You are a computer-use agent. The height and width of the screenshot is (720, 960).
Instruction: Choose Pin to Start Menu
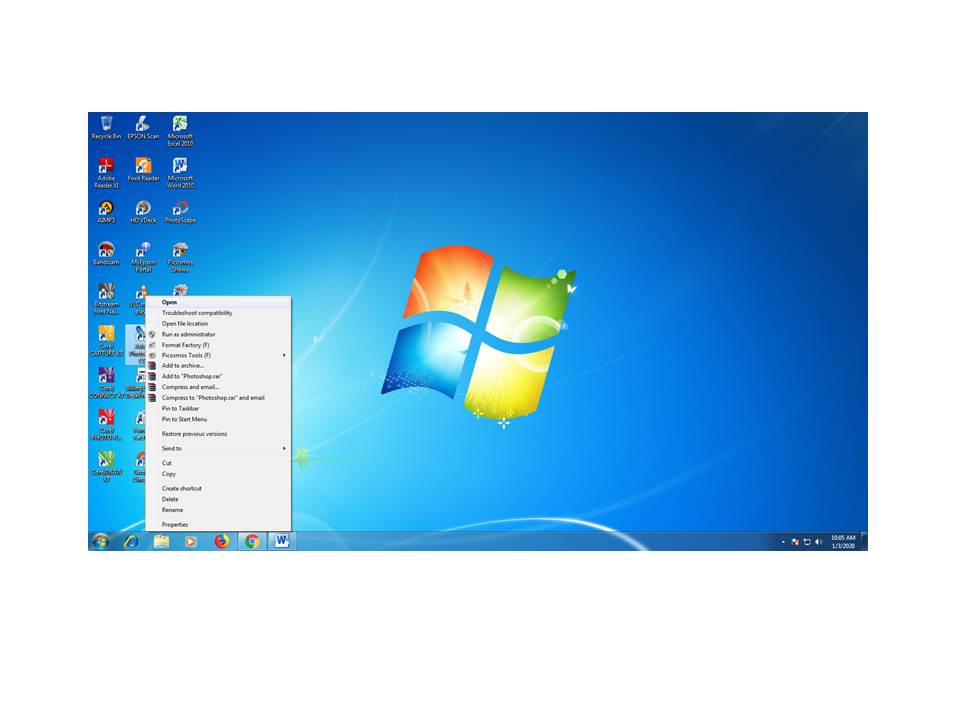pyautogui.click(x=218, y=419)
